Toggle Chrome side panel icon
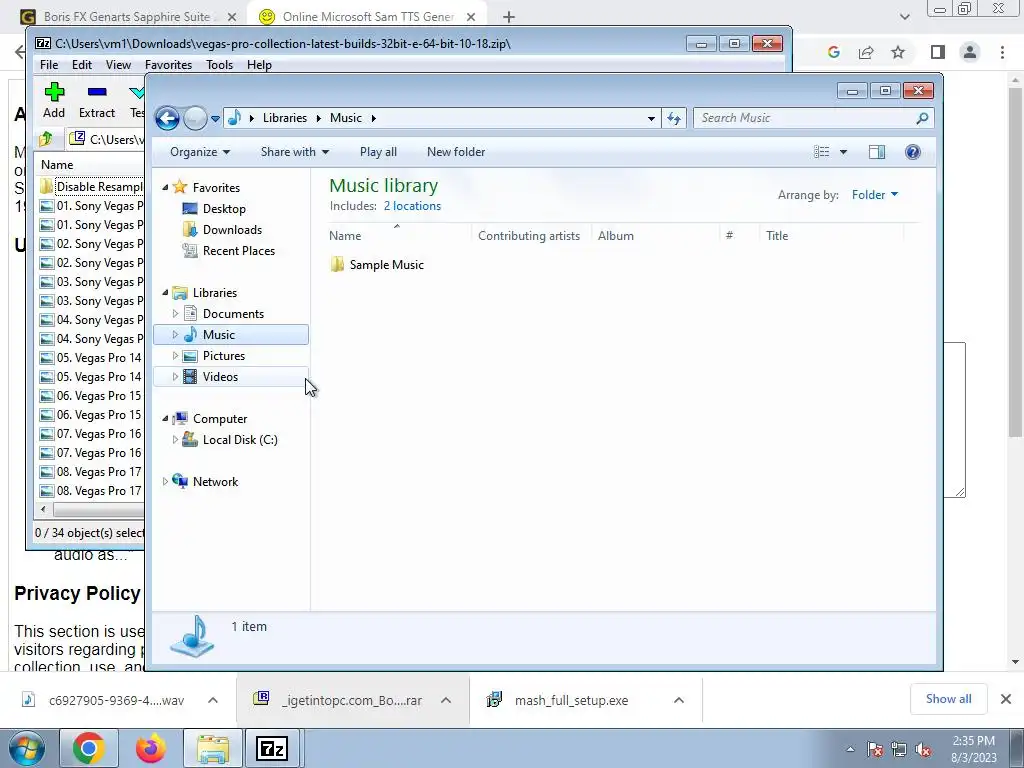 (938, 52)
